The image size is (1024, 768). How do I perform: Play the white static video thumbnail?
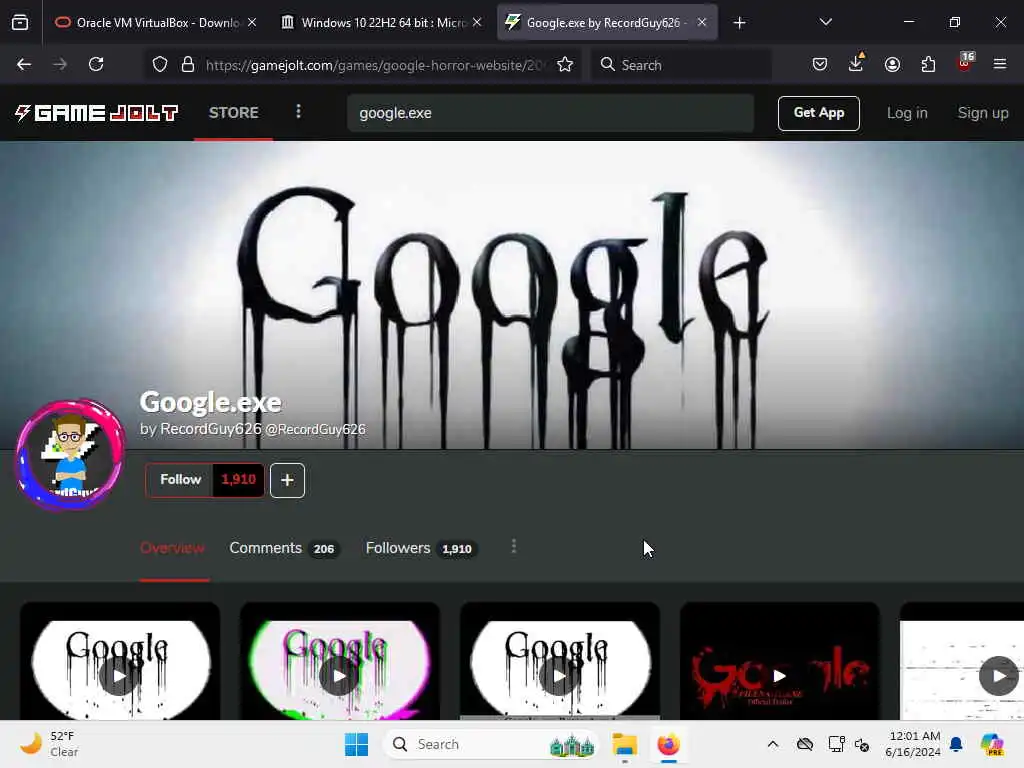tap(999, 675)
